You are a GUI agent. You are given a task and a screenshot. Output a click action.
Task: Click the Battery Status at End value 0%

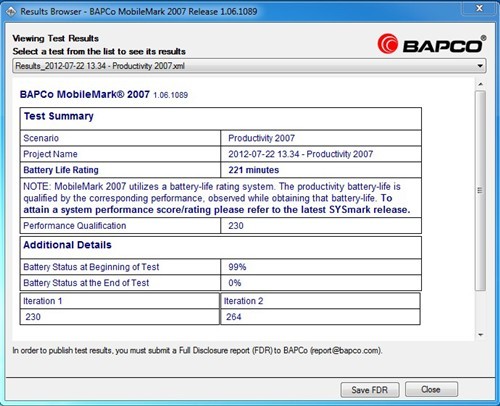[x=235, y=283]
